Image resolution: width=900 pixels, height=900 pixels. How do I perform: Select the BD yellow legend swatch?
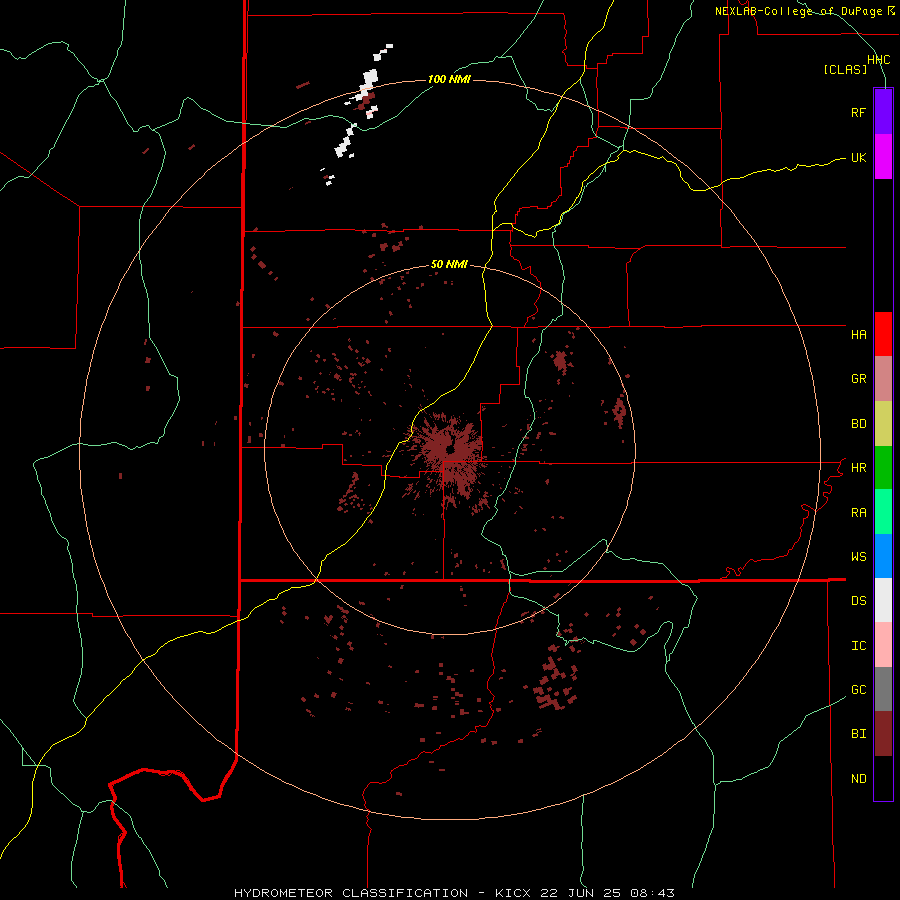[x=883, y=424]
